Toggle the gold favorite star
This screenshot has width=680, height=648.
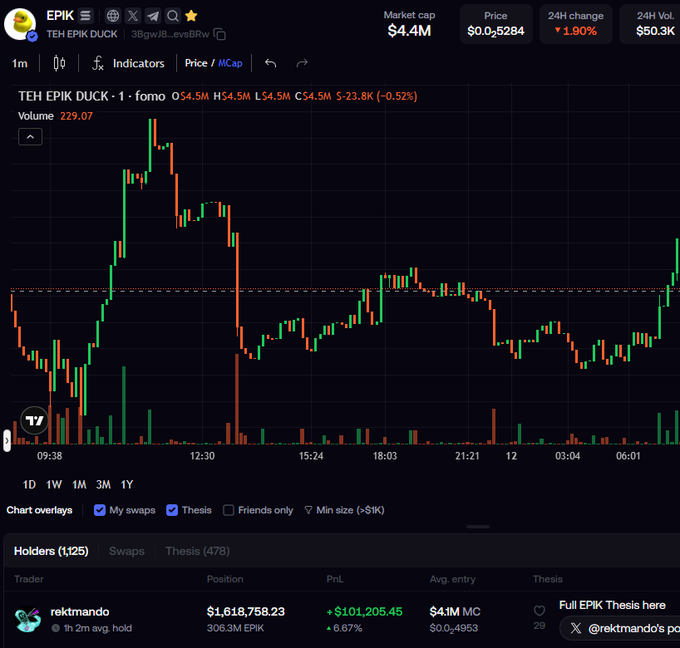coord(191,16)
